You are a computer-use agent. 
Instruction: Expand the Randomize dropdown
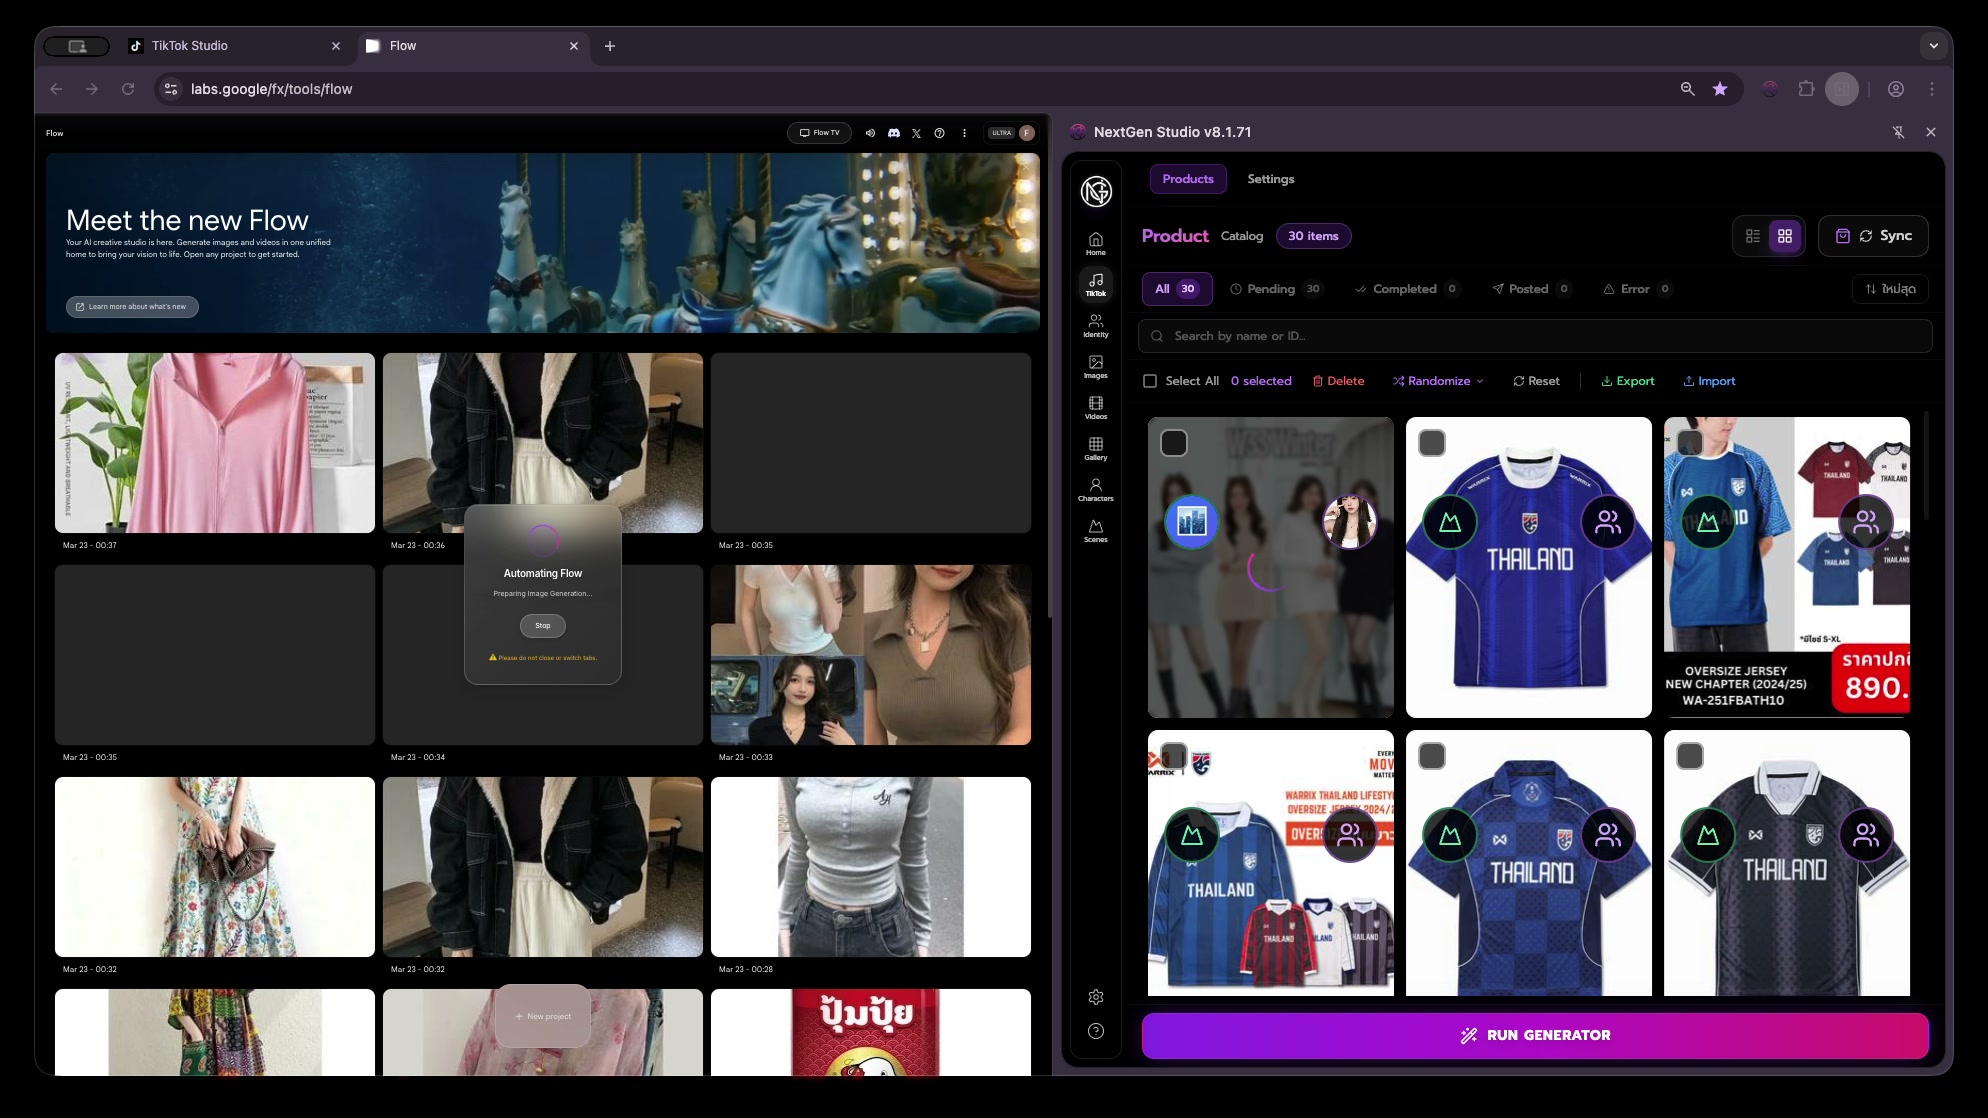[x=1438, y=381]
